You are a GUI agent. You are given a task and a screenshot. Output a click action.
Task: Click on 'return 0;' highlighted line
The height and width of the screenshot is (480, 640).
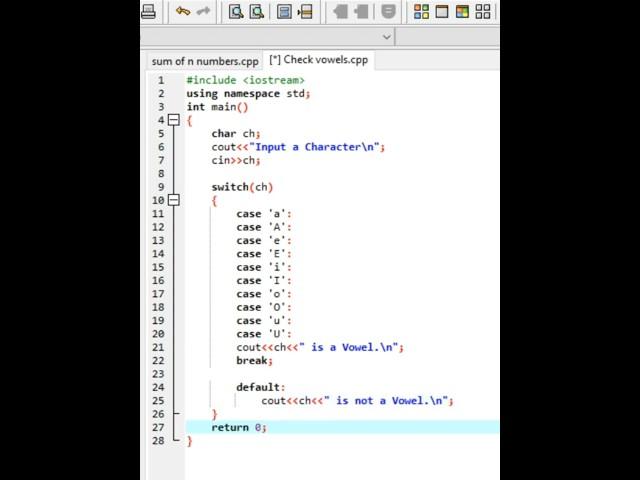click(239, 427)
